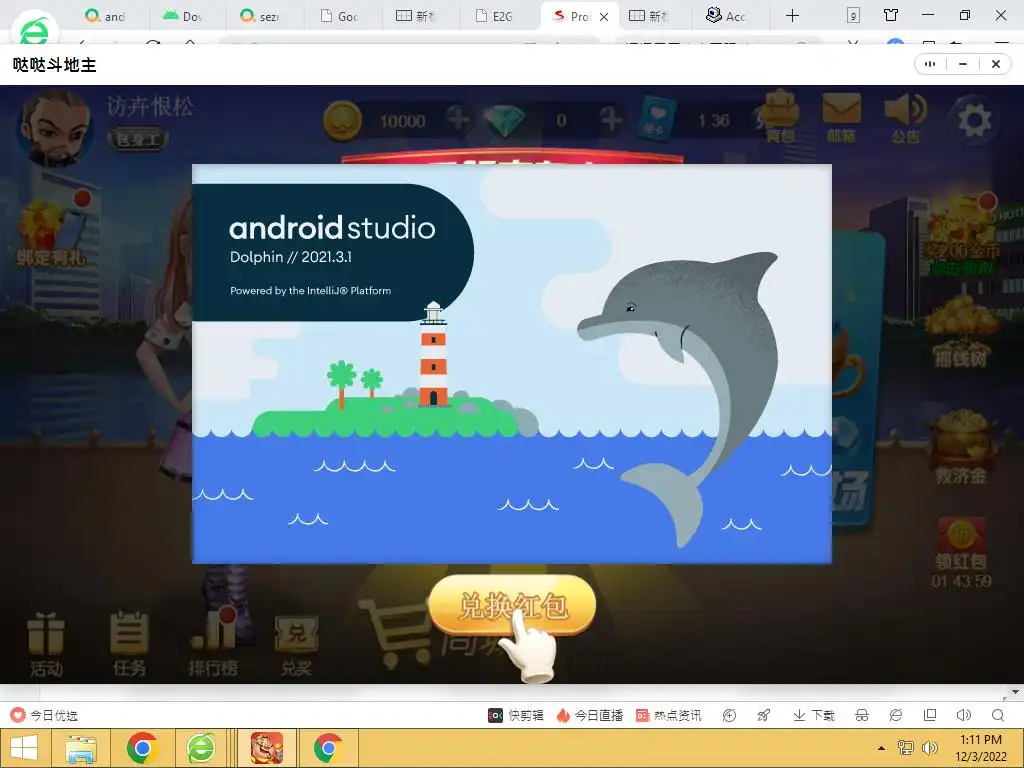Select the 新标 tab before the E2G tab
1024x768 pixels.
(x=416, y=16)
